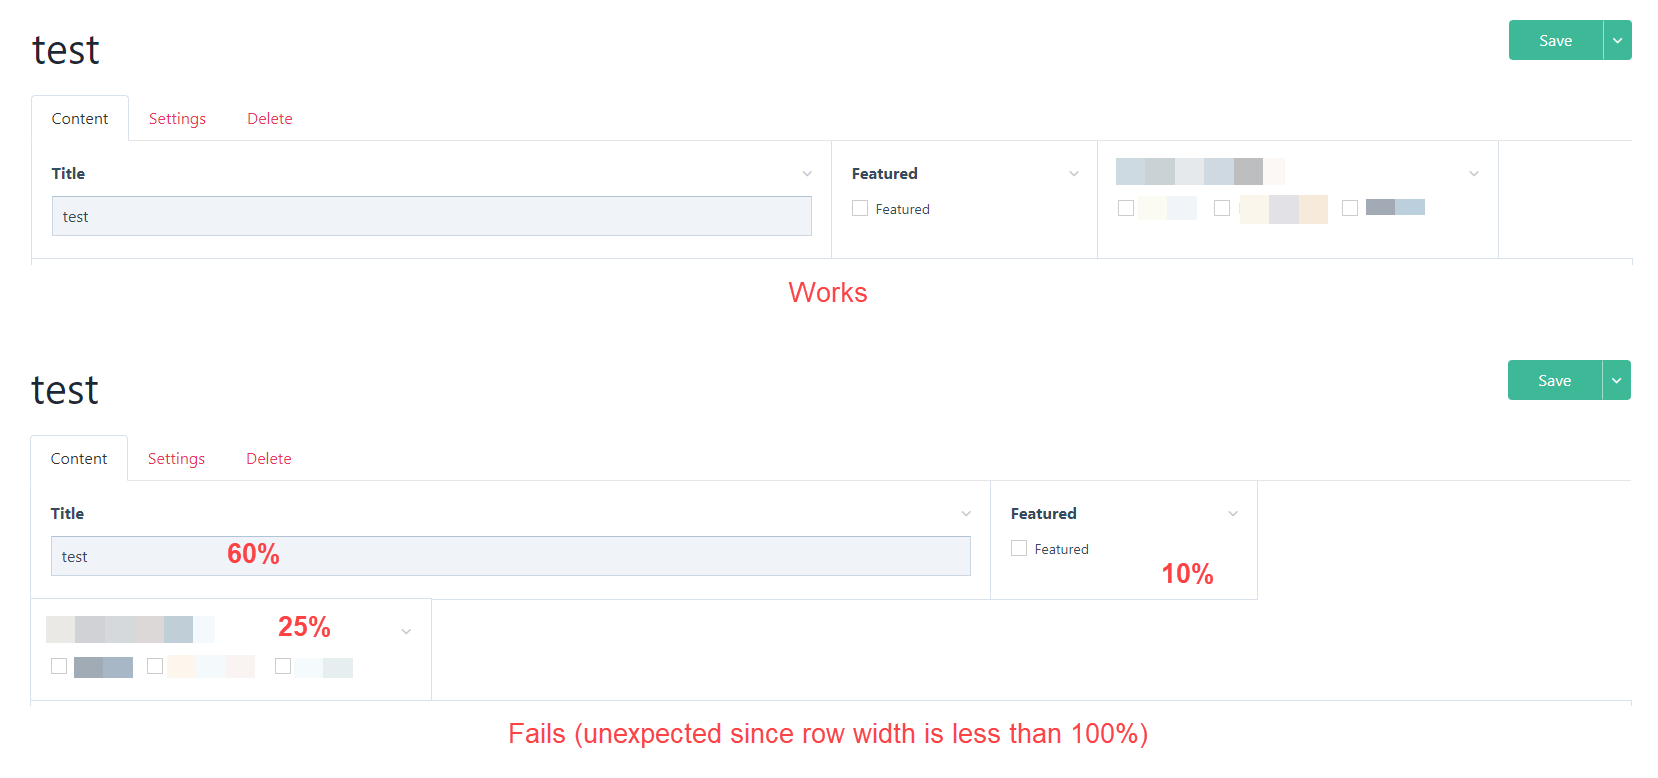The image size is (1658, 778).
Task: Collapse the 25% image gallery section
Action: pyautogui.click(x=406, y=631)
